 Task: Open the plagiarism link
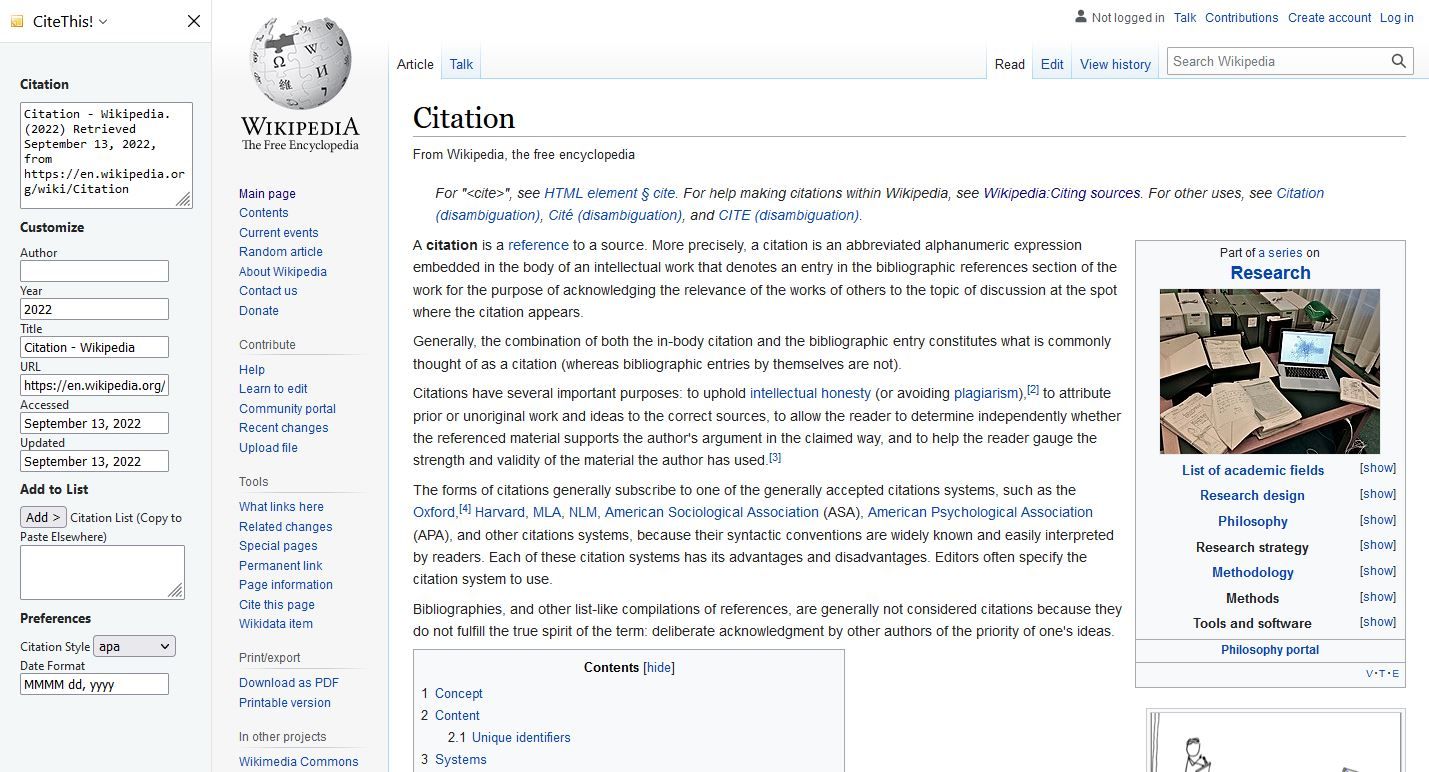987,393
